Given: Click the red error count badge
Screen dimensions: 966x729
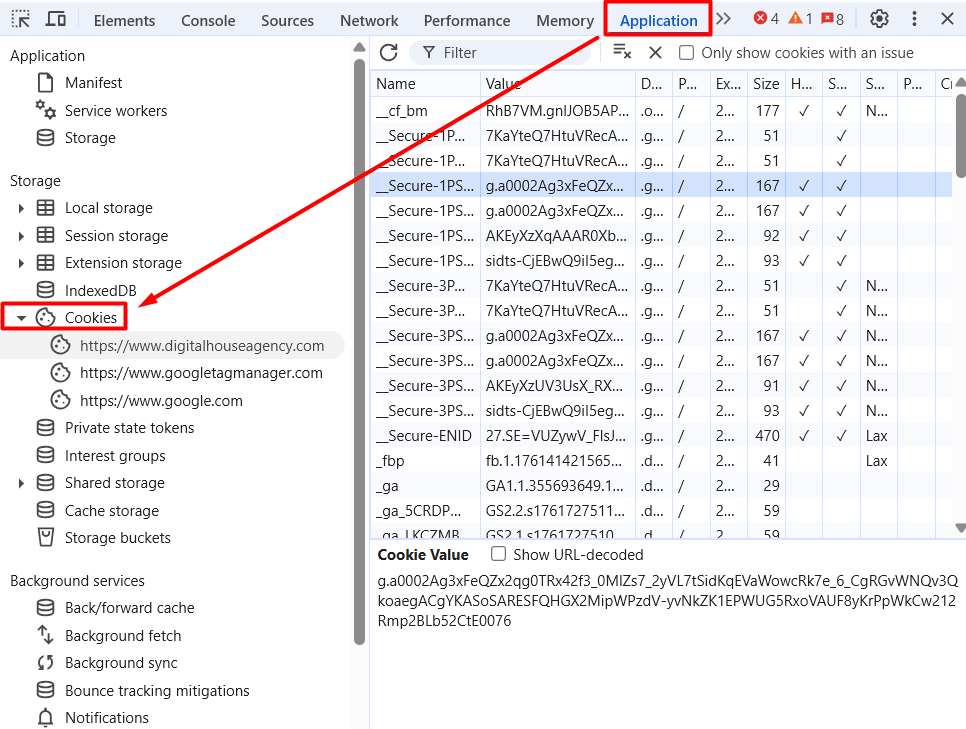Looking at the screenshot, I should (x=766, y=19).
